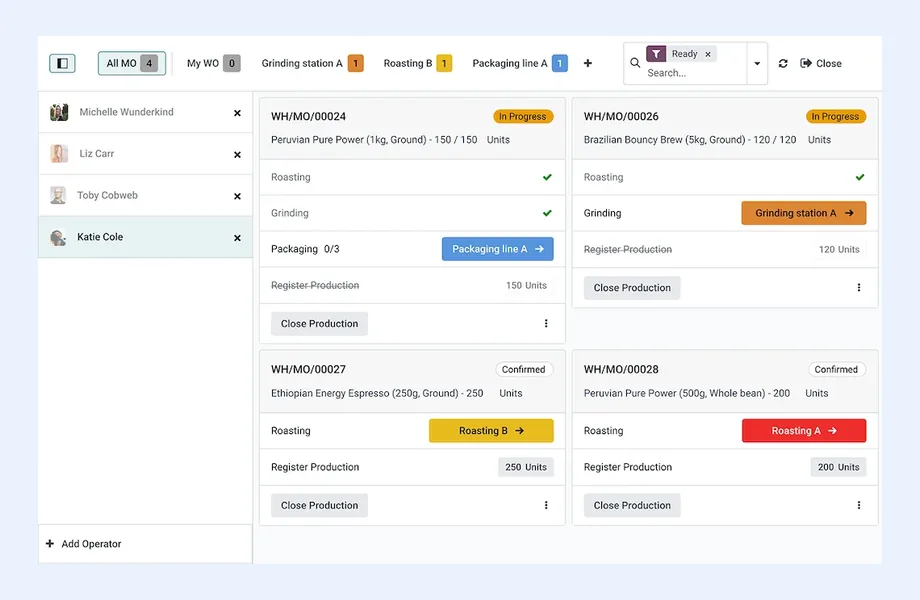Close Production for WH/MO/00027

coord(319,506)
